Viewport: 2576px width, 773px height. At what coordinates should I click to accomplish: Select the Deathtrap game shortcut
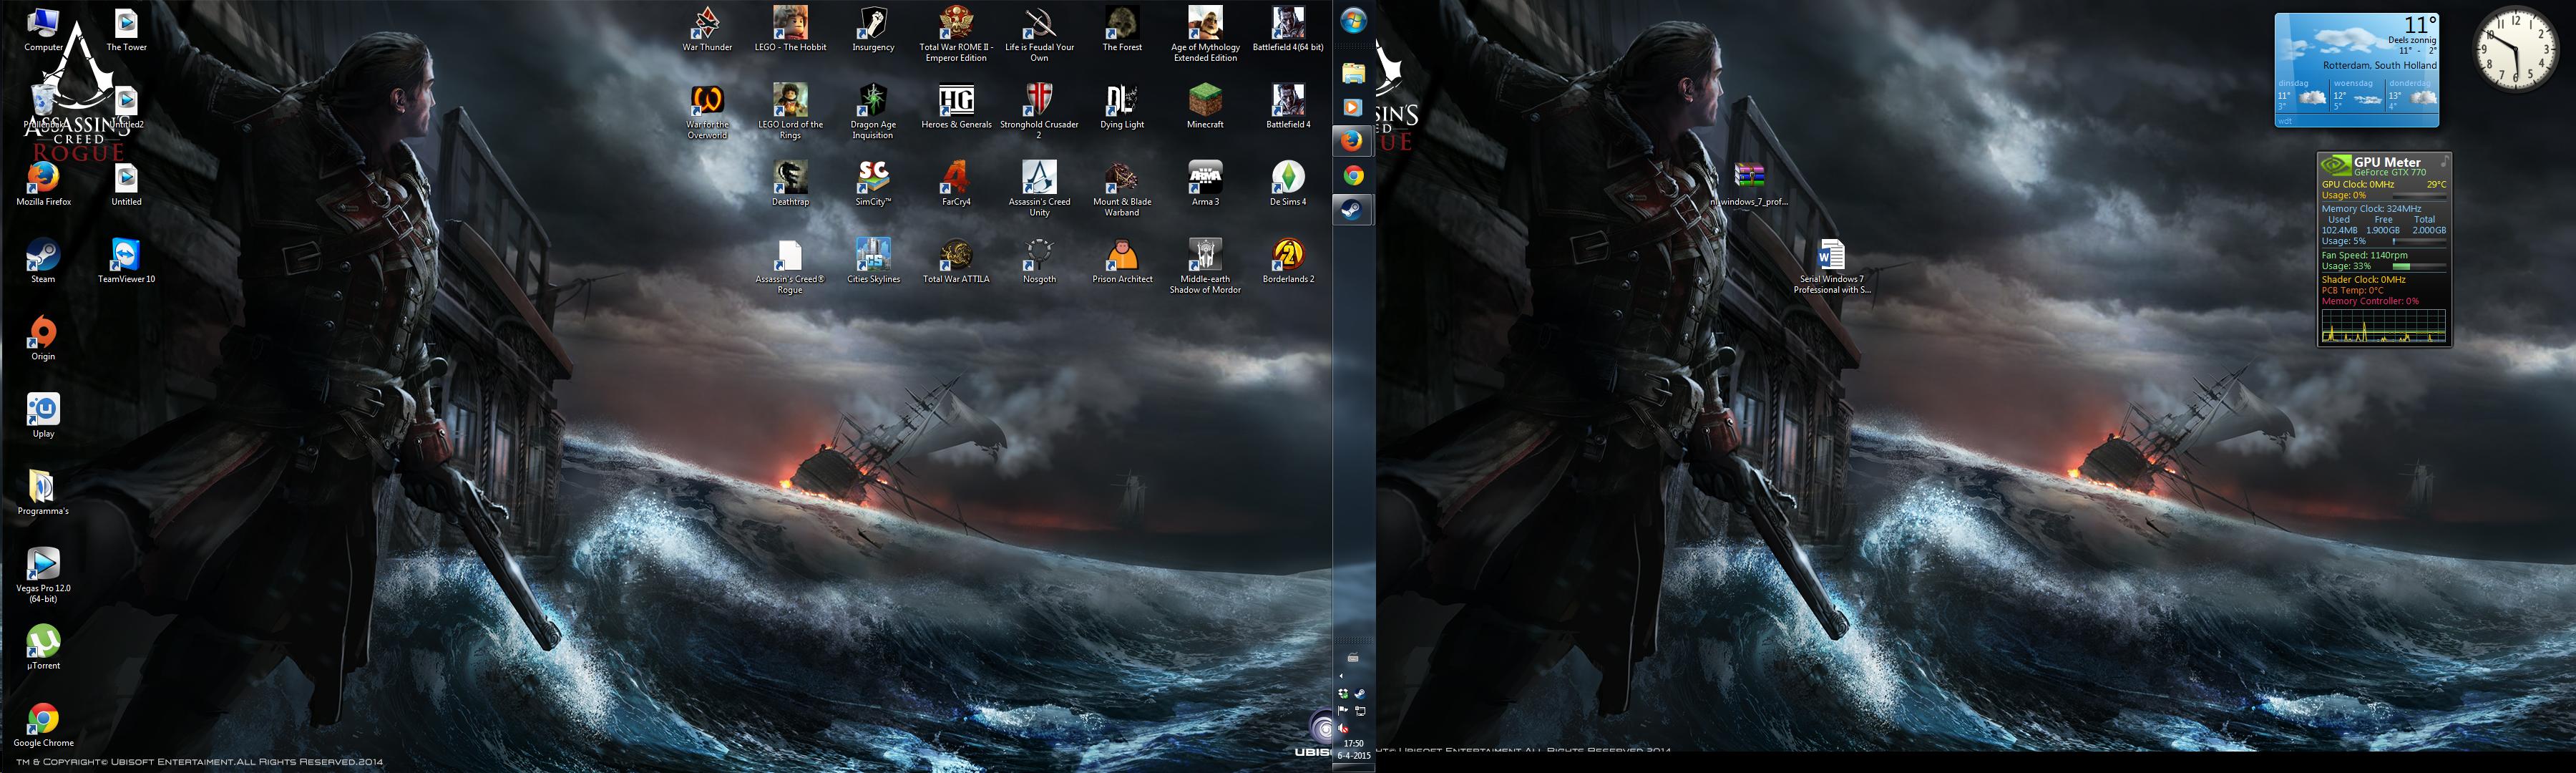(x=790, y=184)
